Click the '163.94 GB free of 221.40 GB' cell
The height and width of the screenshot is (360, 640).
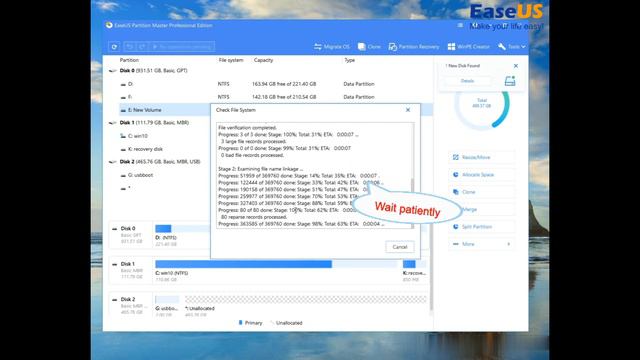pos(284,84)
